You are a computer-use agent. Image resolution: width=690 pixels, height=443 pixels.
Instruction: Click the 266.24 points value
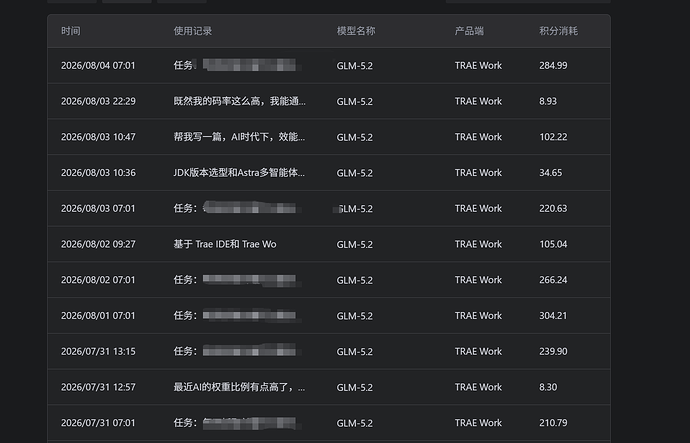click(553, 280)
